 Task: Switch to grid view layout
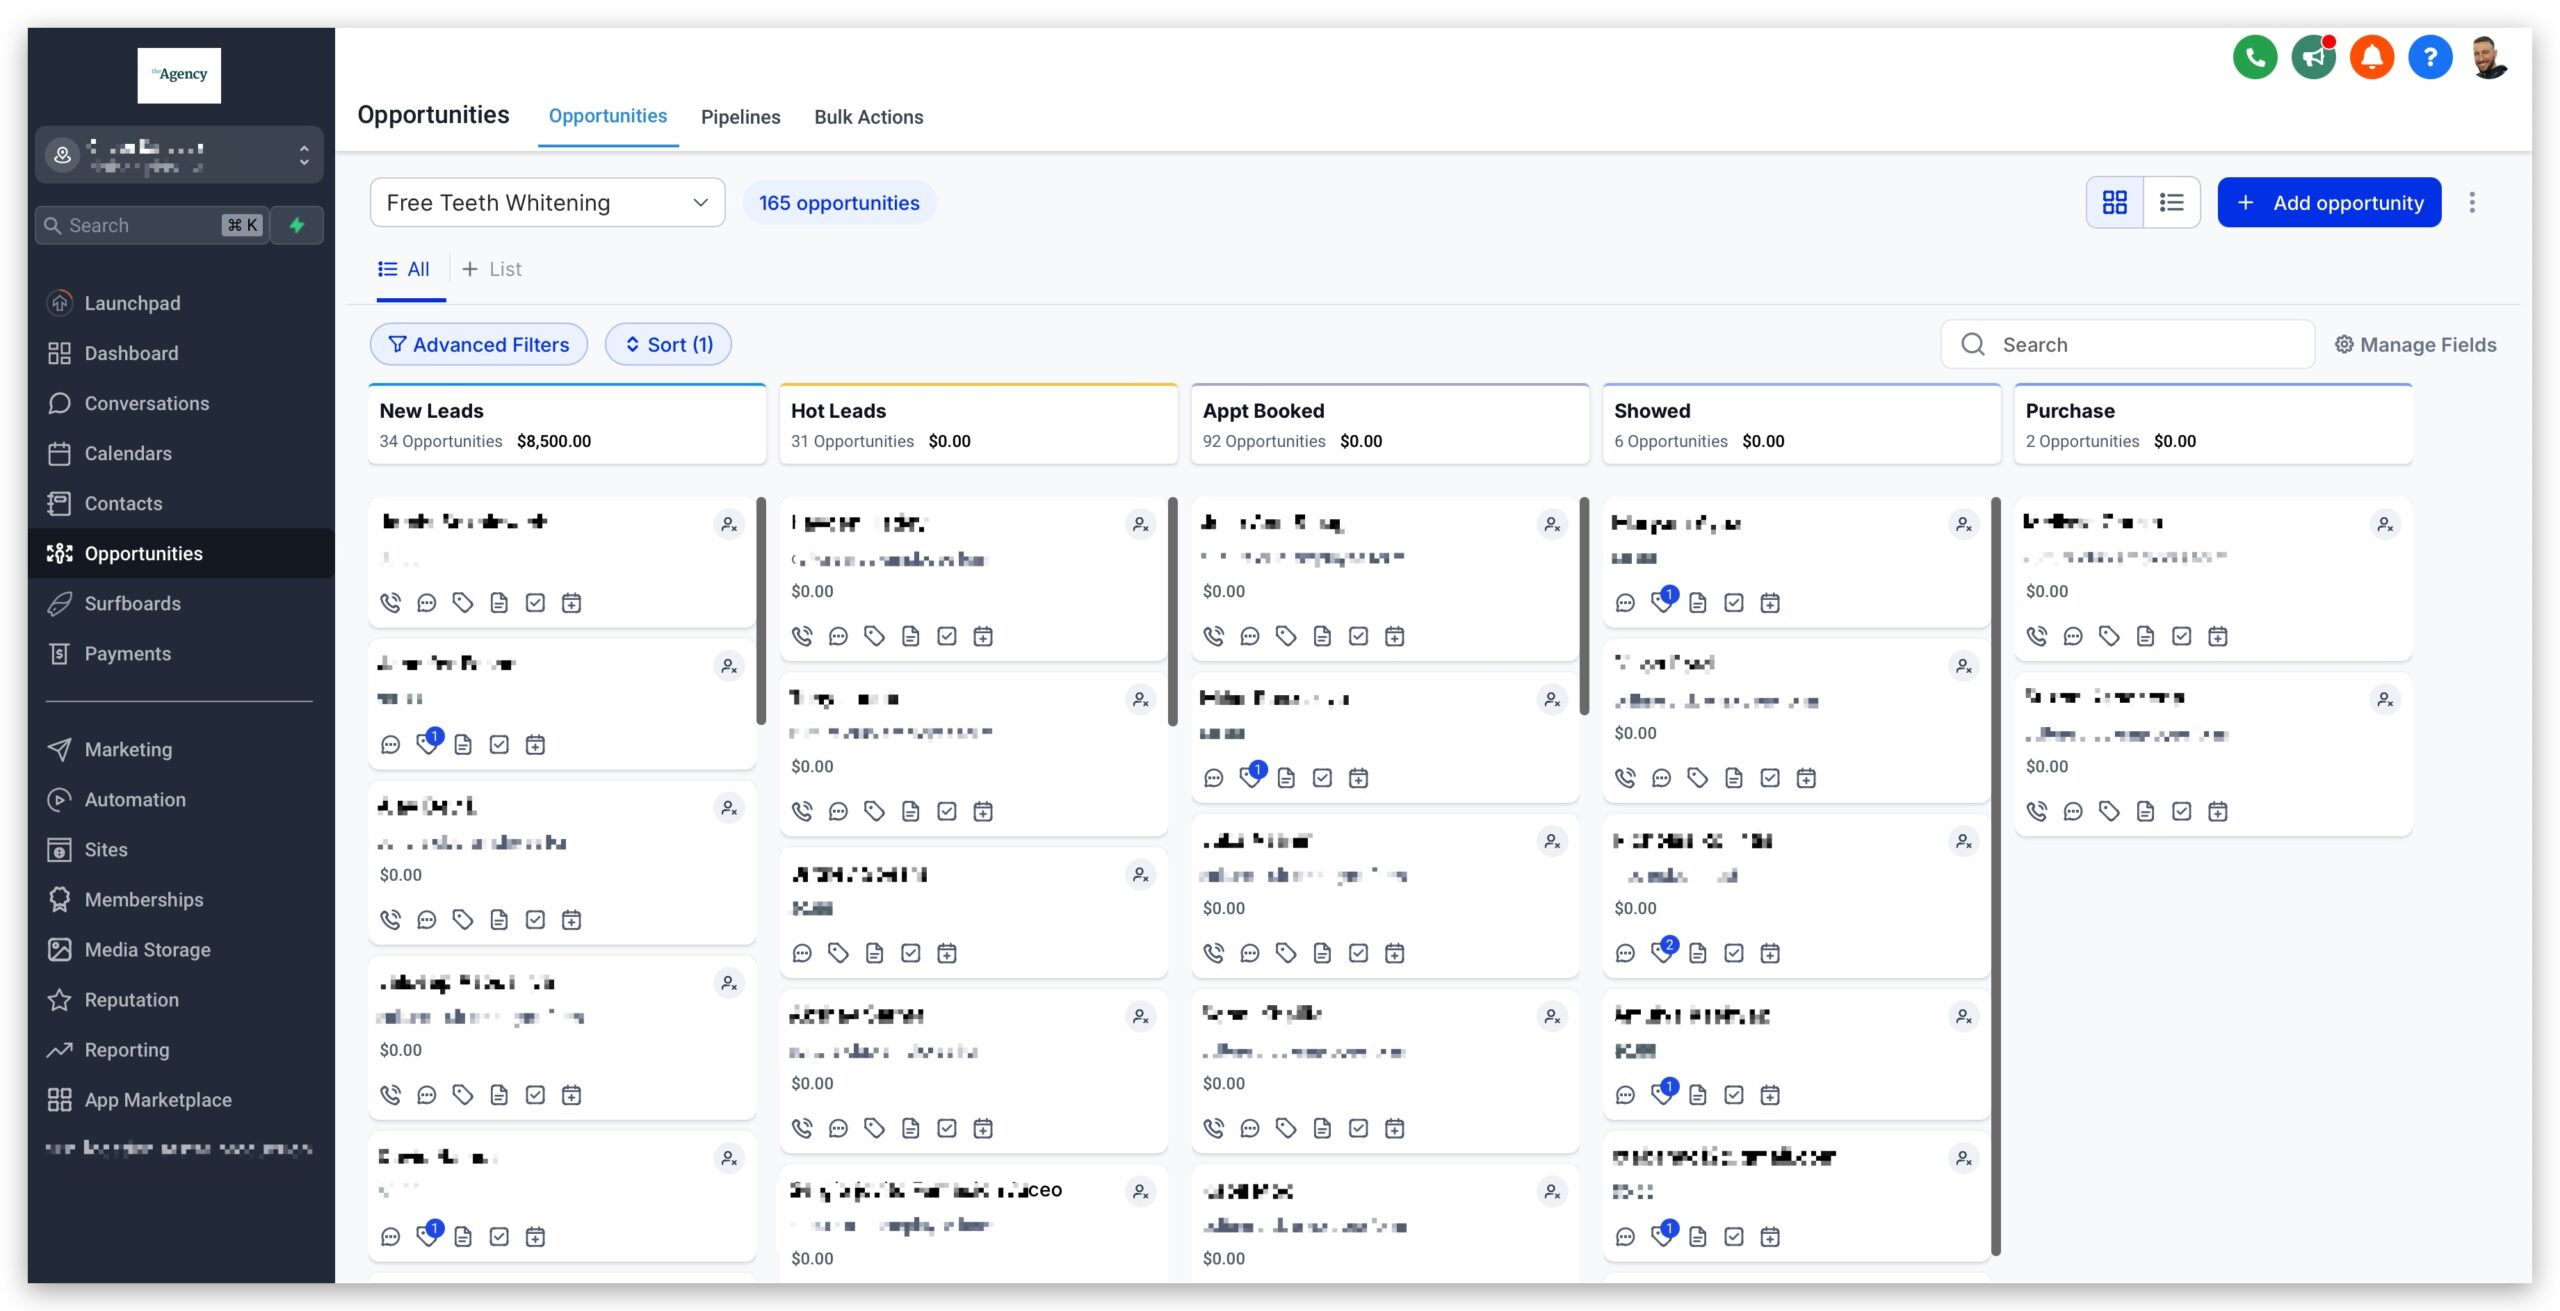pos(2115,202)
